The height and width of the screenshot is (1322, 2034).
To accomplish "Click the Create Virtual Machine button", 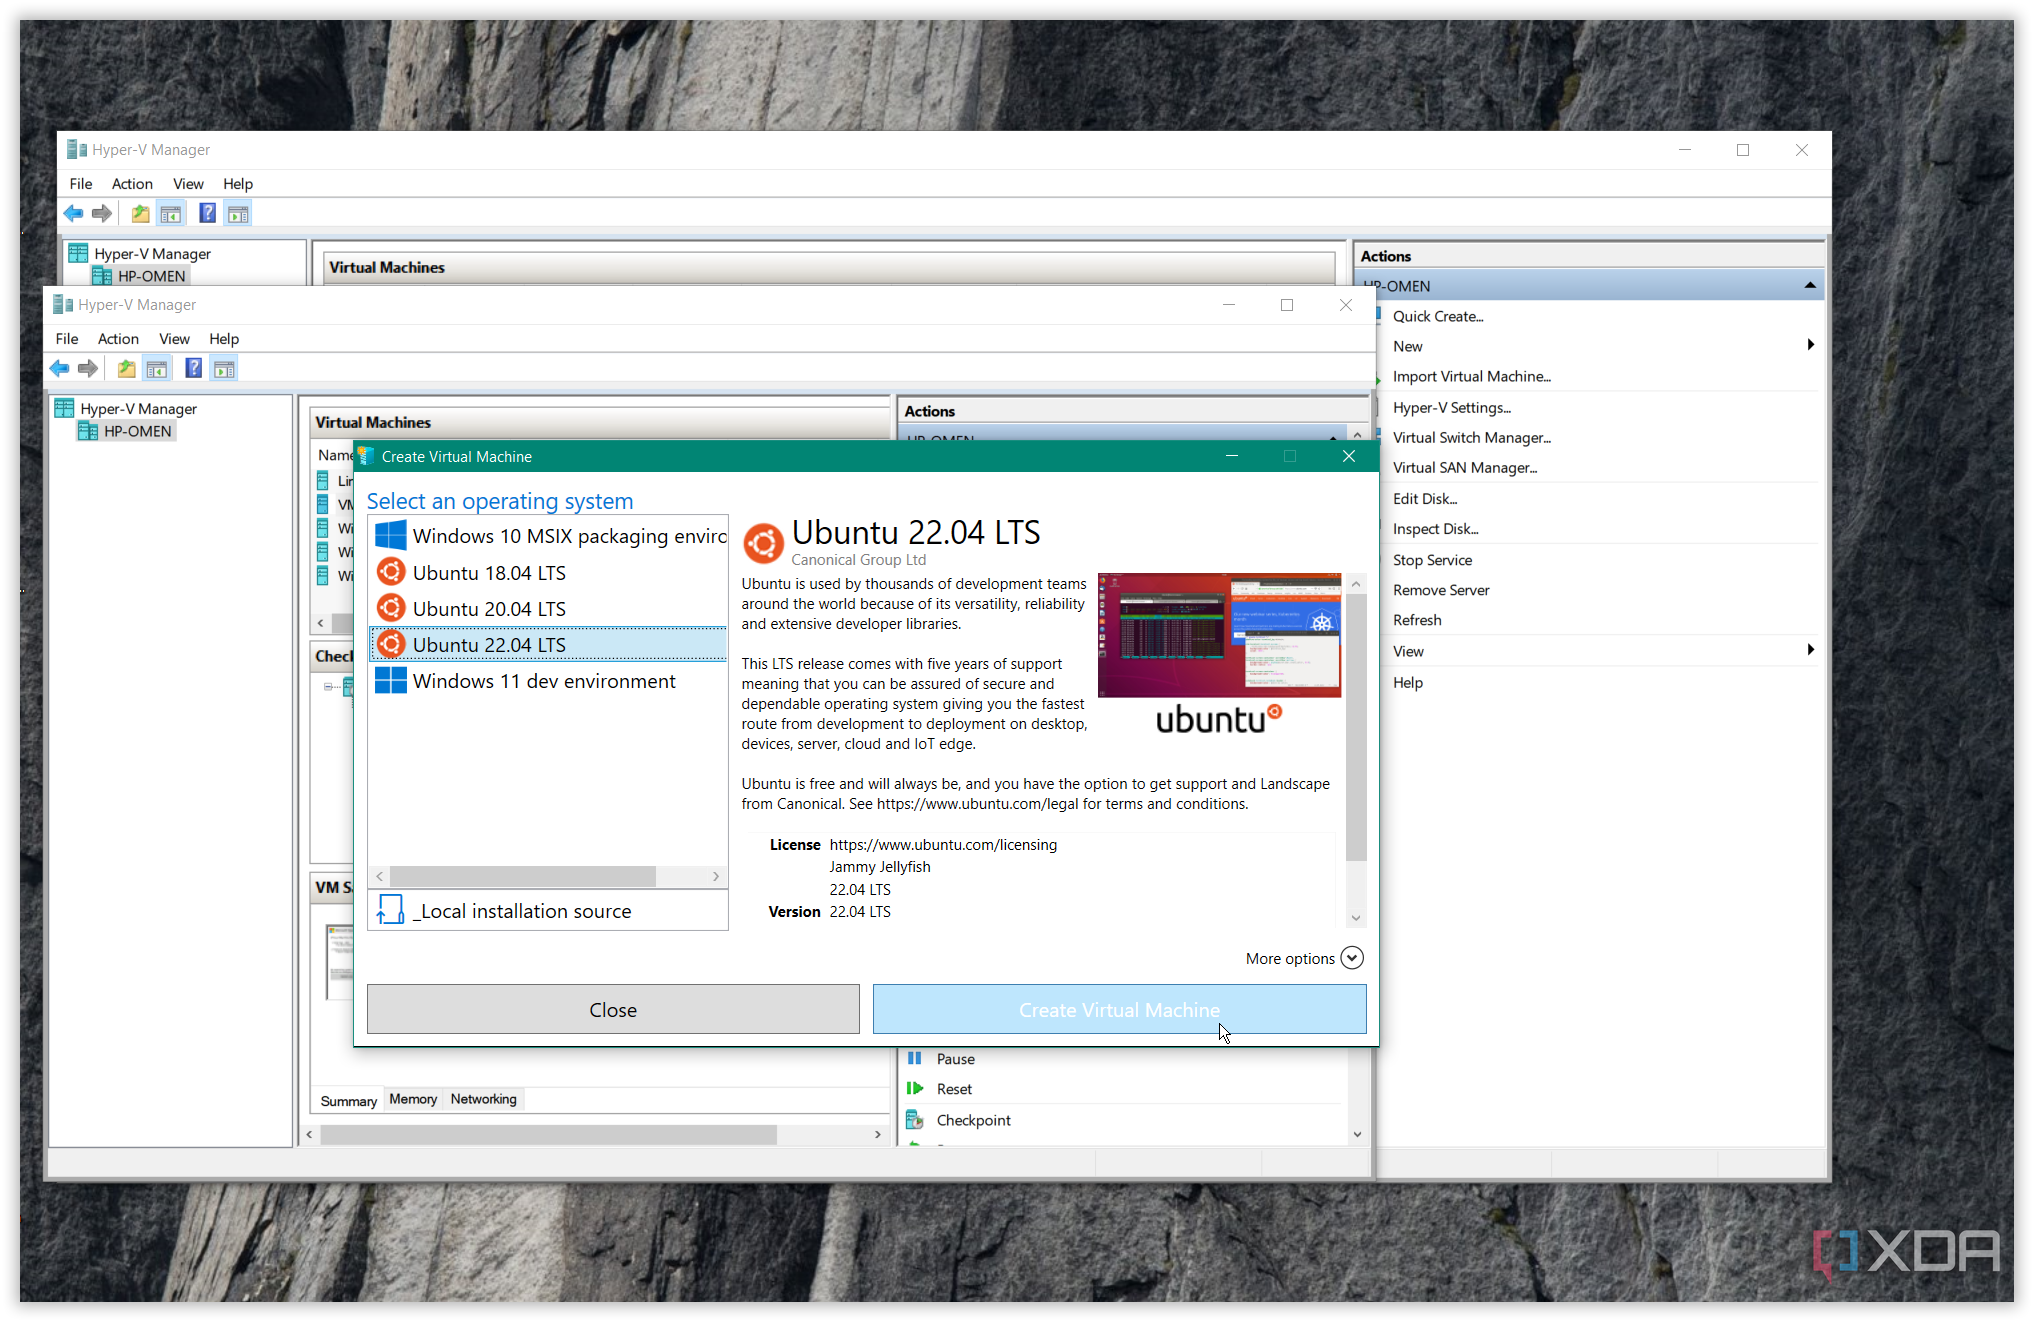I will click(1119, 1010).
